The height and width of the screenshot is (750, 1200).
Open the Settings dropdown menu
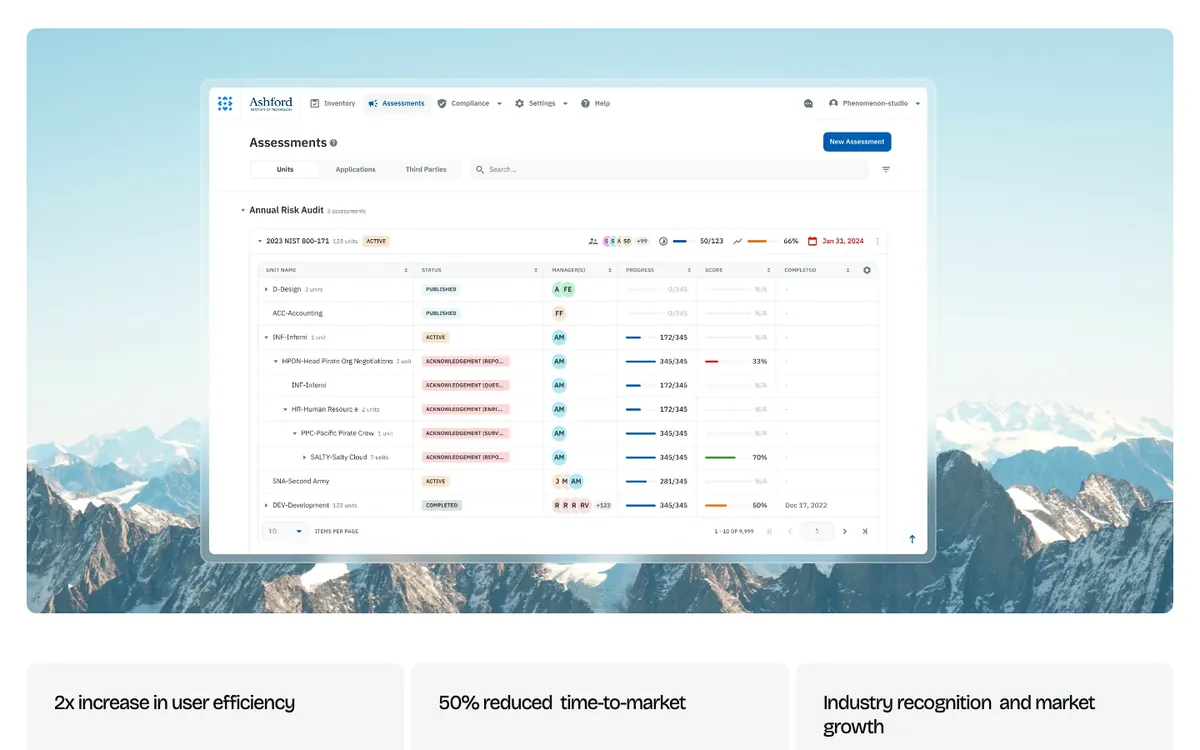click(x=541, y=103)
